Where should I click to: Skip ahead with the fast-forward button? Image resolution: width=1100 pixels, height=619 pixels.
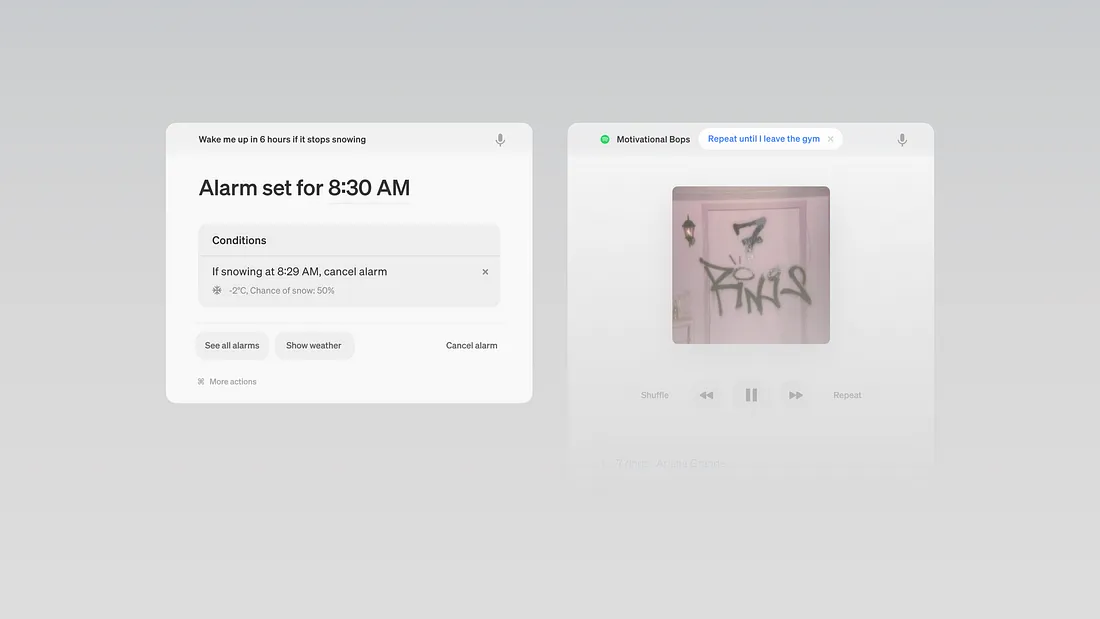[x=796, y=395]
